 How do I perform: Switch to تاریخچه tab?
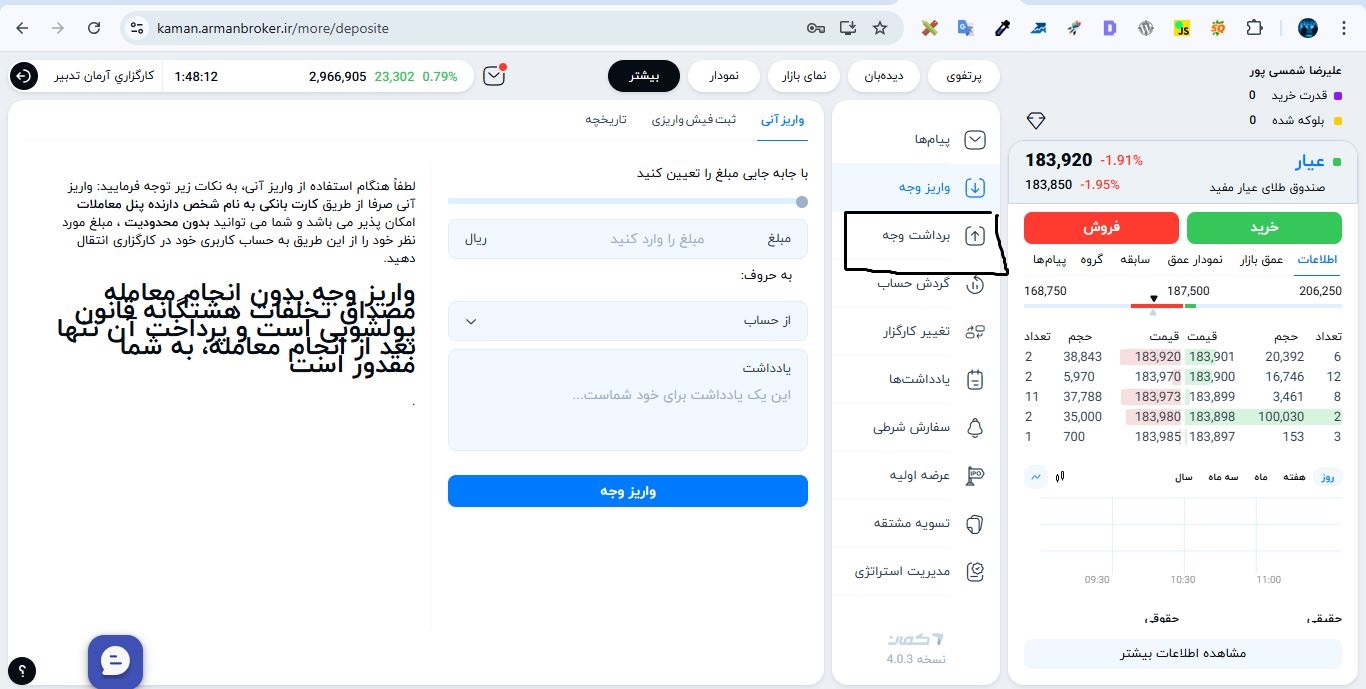tap(606, 119)
